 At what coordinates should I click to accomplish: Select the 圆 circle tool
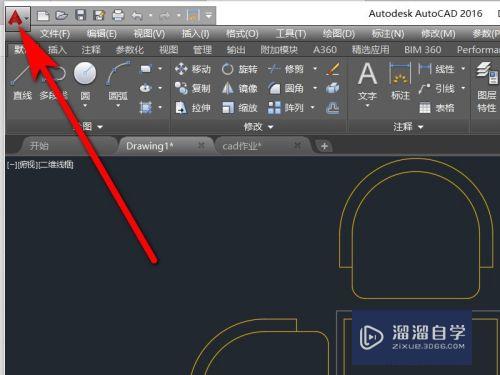(x=85, y=82)
